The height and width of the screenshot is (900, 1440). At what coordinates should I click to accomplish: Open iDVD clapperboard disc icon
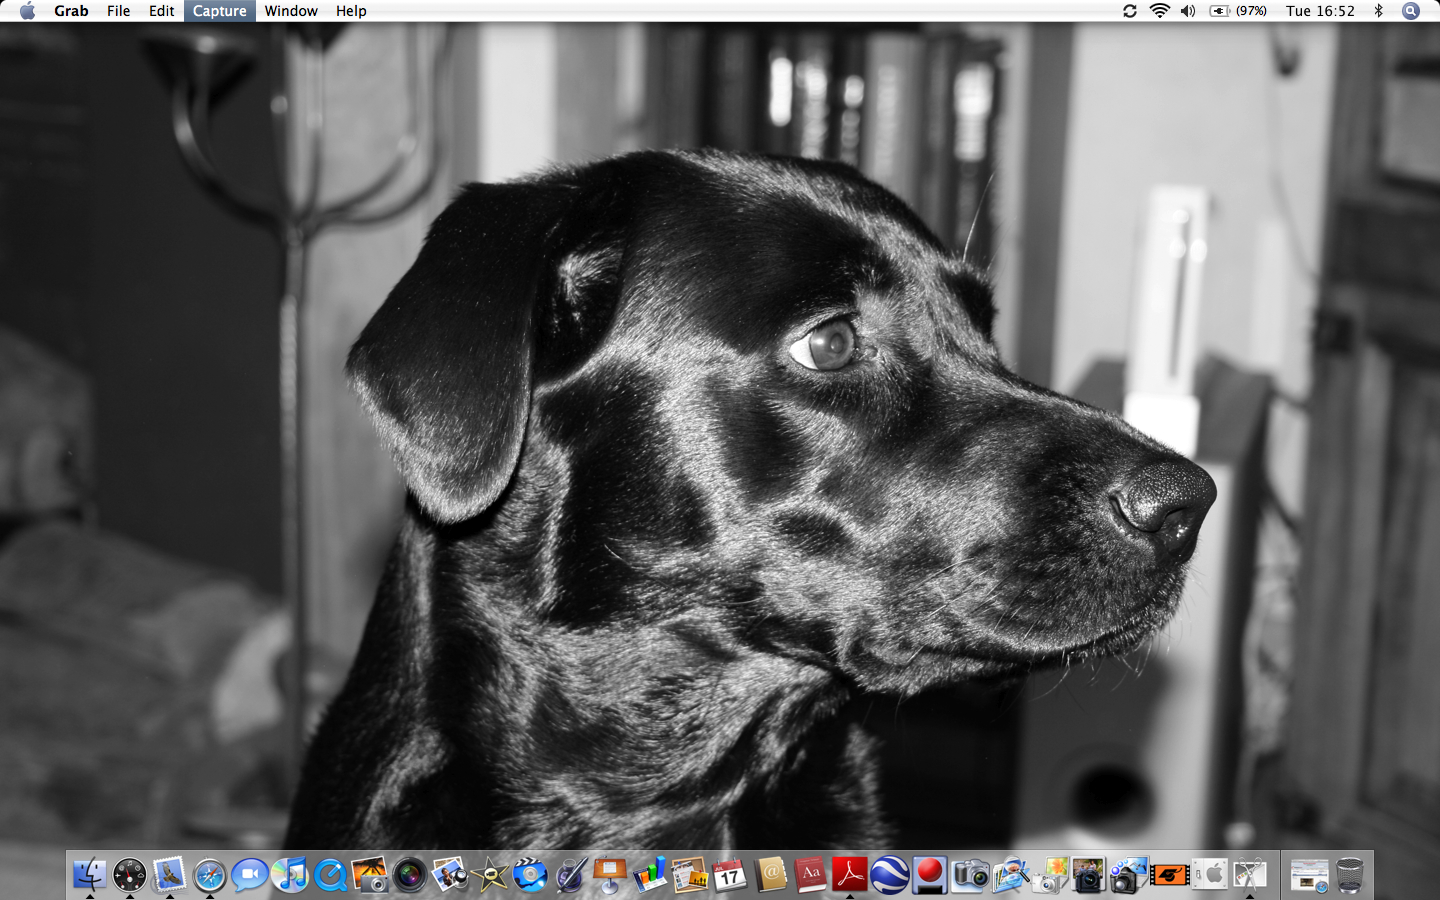point(530,875)
